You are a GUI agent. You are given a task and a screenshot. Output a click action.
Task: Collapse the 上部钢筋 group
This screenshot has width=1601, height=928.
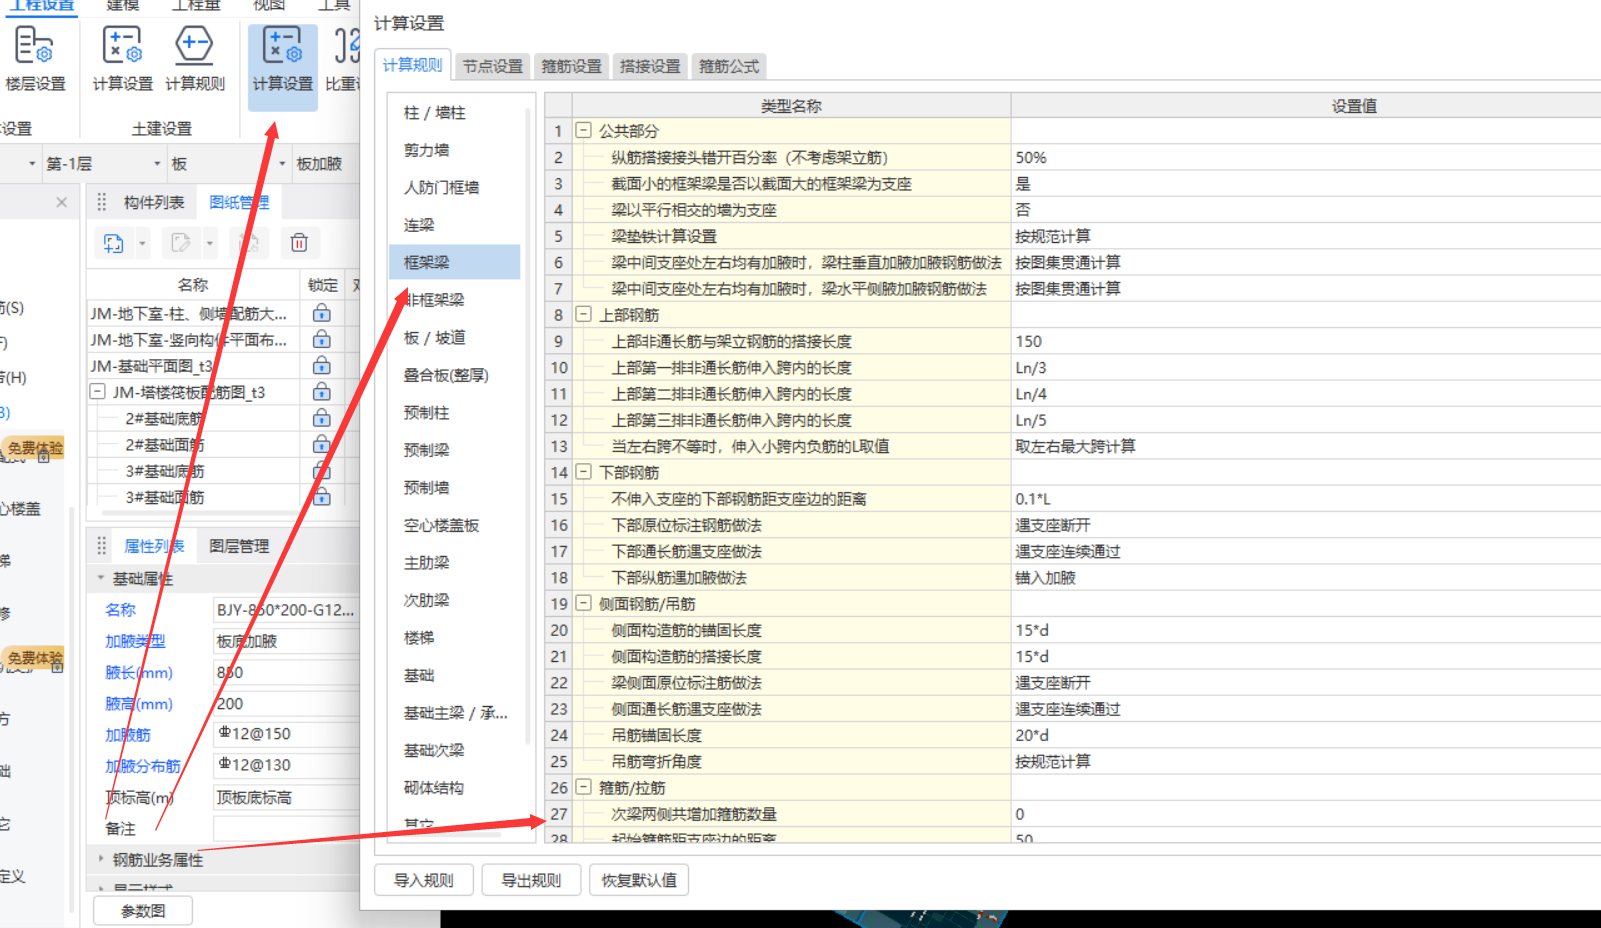point(584,315)
